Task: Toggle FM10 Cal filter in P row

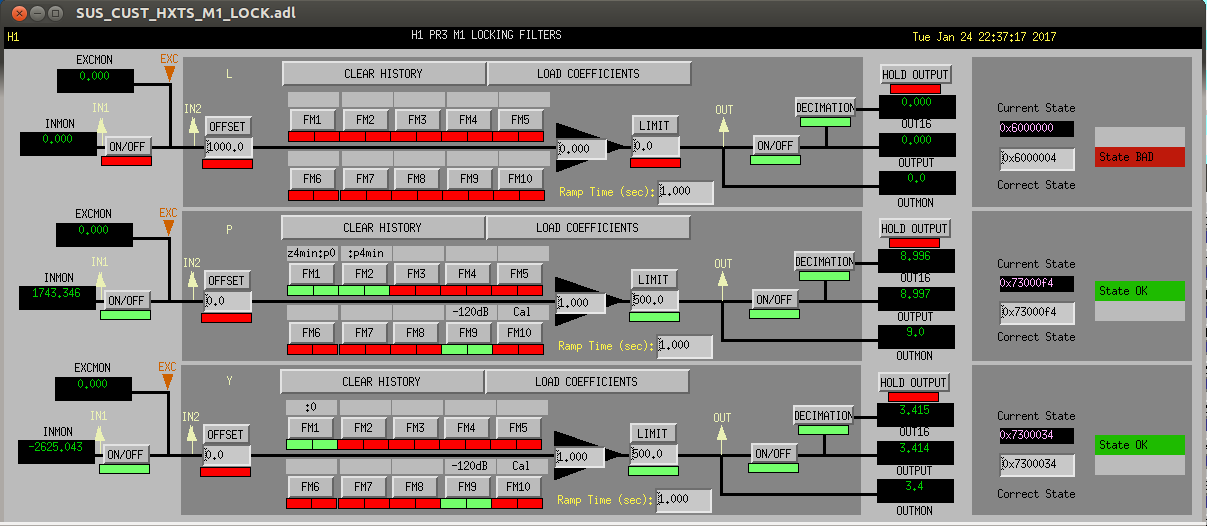Action: [519, 333]
